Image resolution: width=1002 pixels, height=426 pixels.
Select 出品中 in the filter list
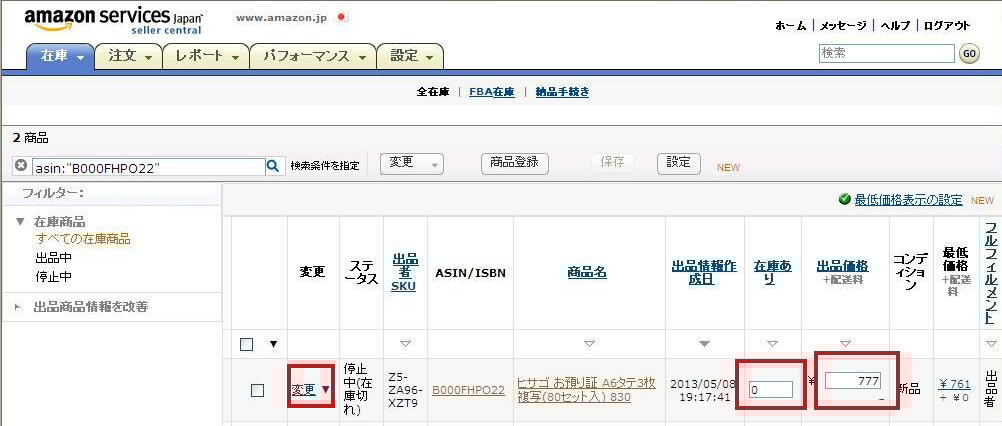54,258
